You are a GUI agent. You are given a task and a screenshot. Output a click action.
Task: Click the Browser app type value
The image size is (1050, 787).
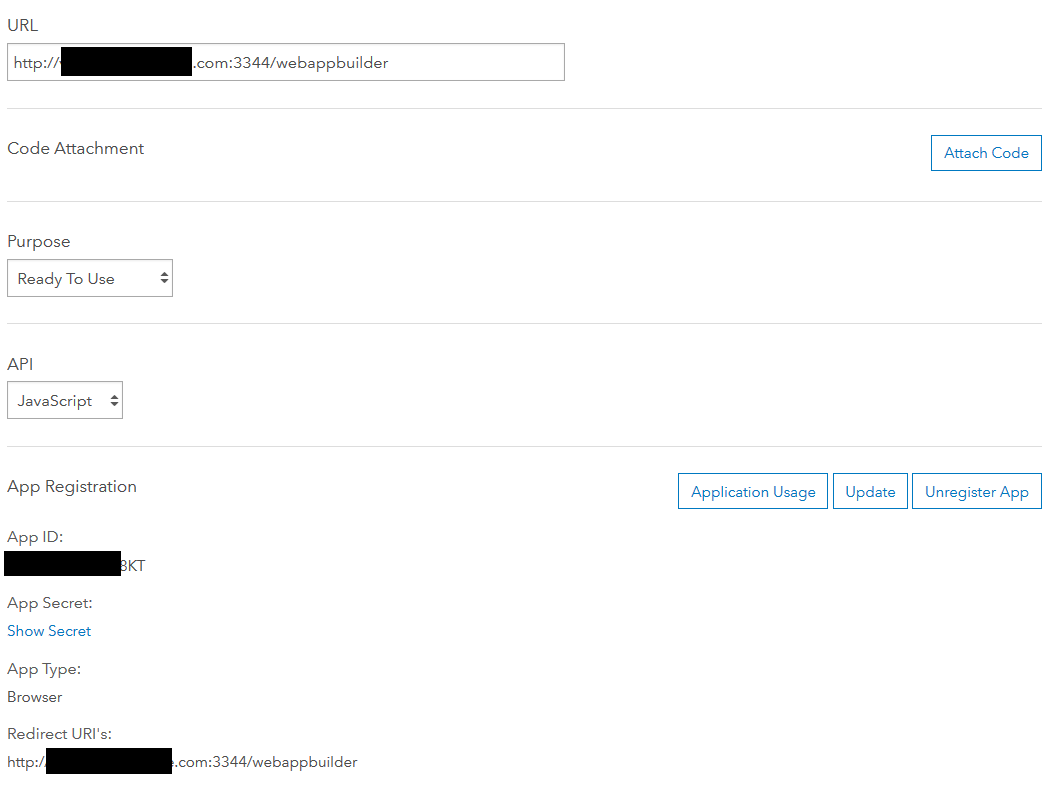click(35, 697)
